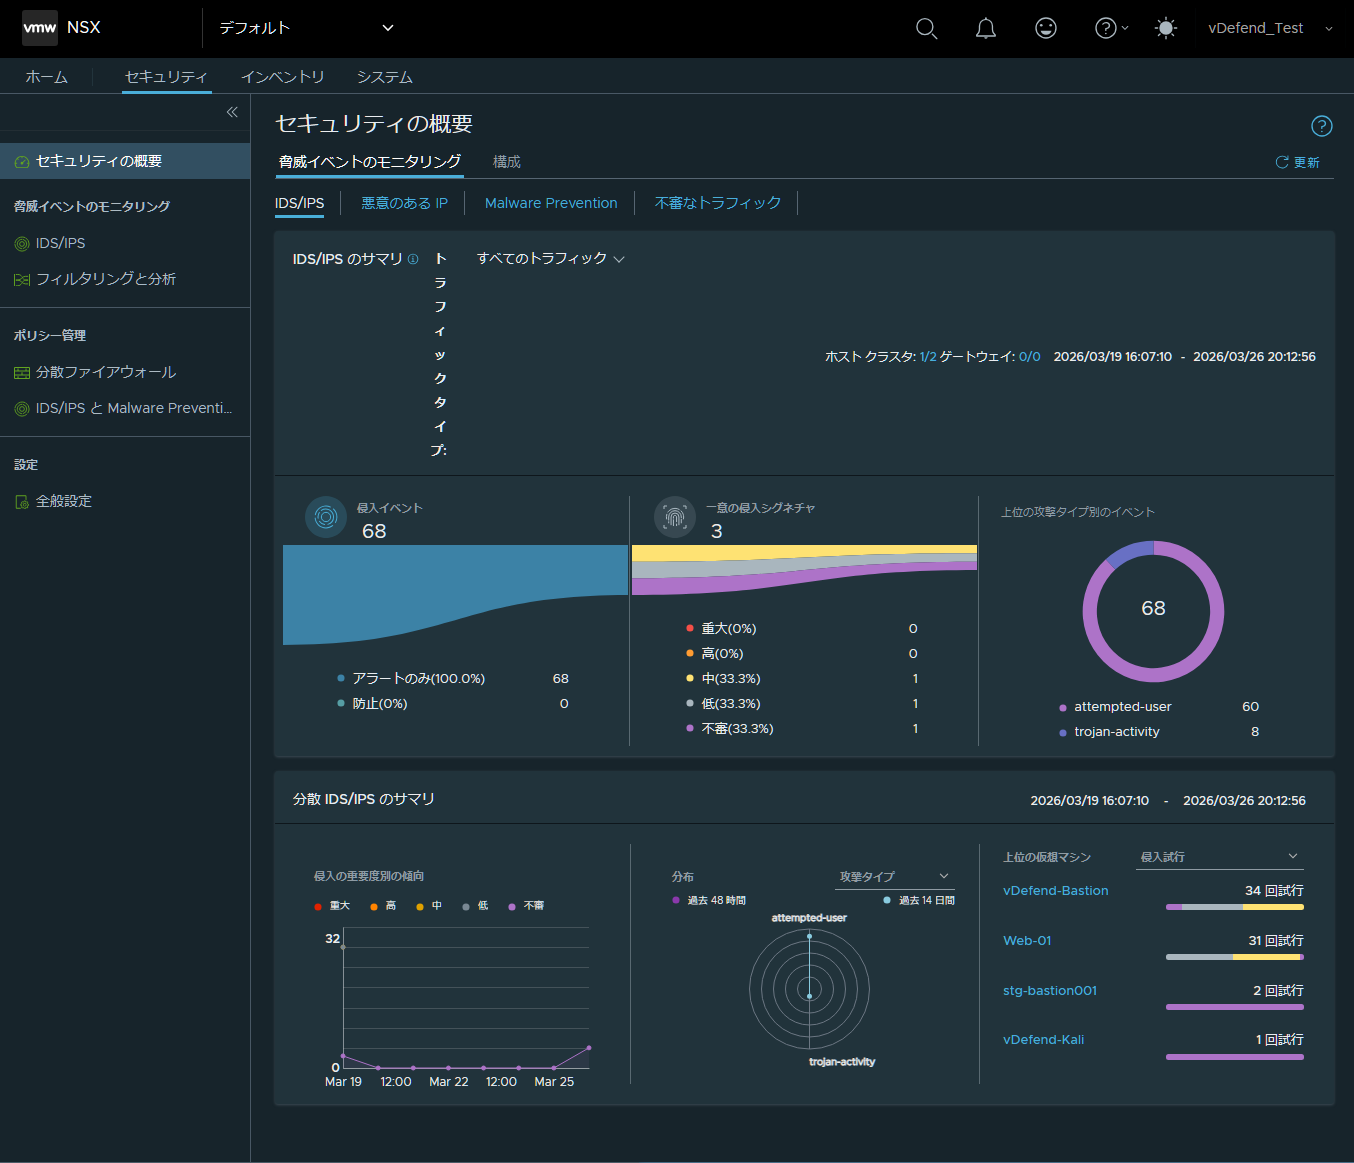Toggle the light/dark theme sun icon
This screenshot has width=1354, height=1163.
tap(1166, 28)
